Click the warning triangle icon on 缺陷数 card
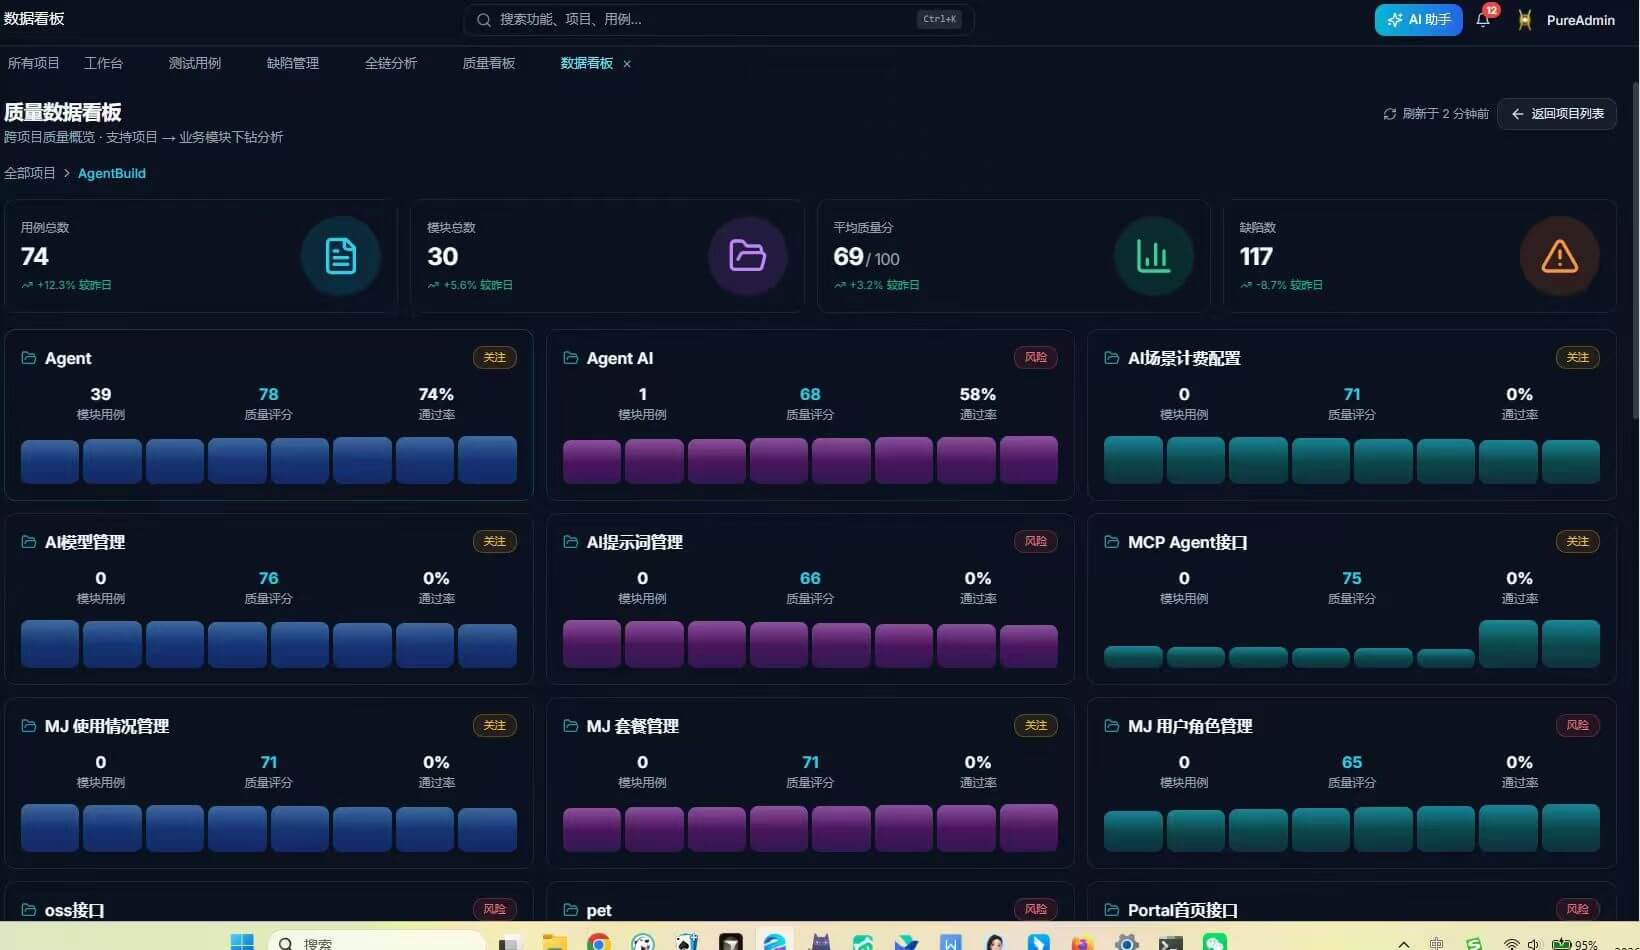 (1559, 256)
